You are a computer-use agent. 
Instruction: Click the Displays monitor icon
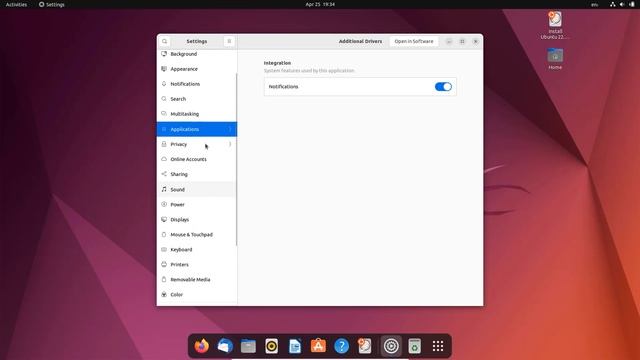(x=164, y=220)
